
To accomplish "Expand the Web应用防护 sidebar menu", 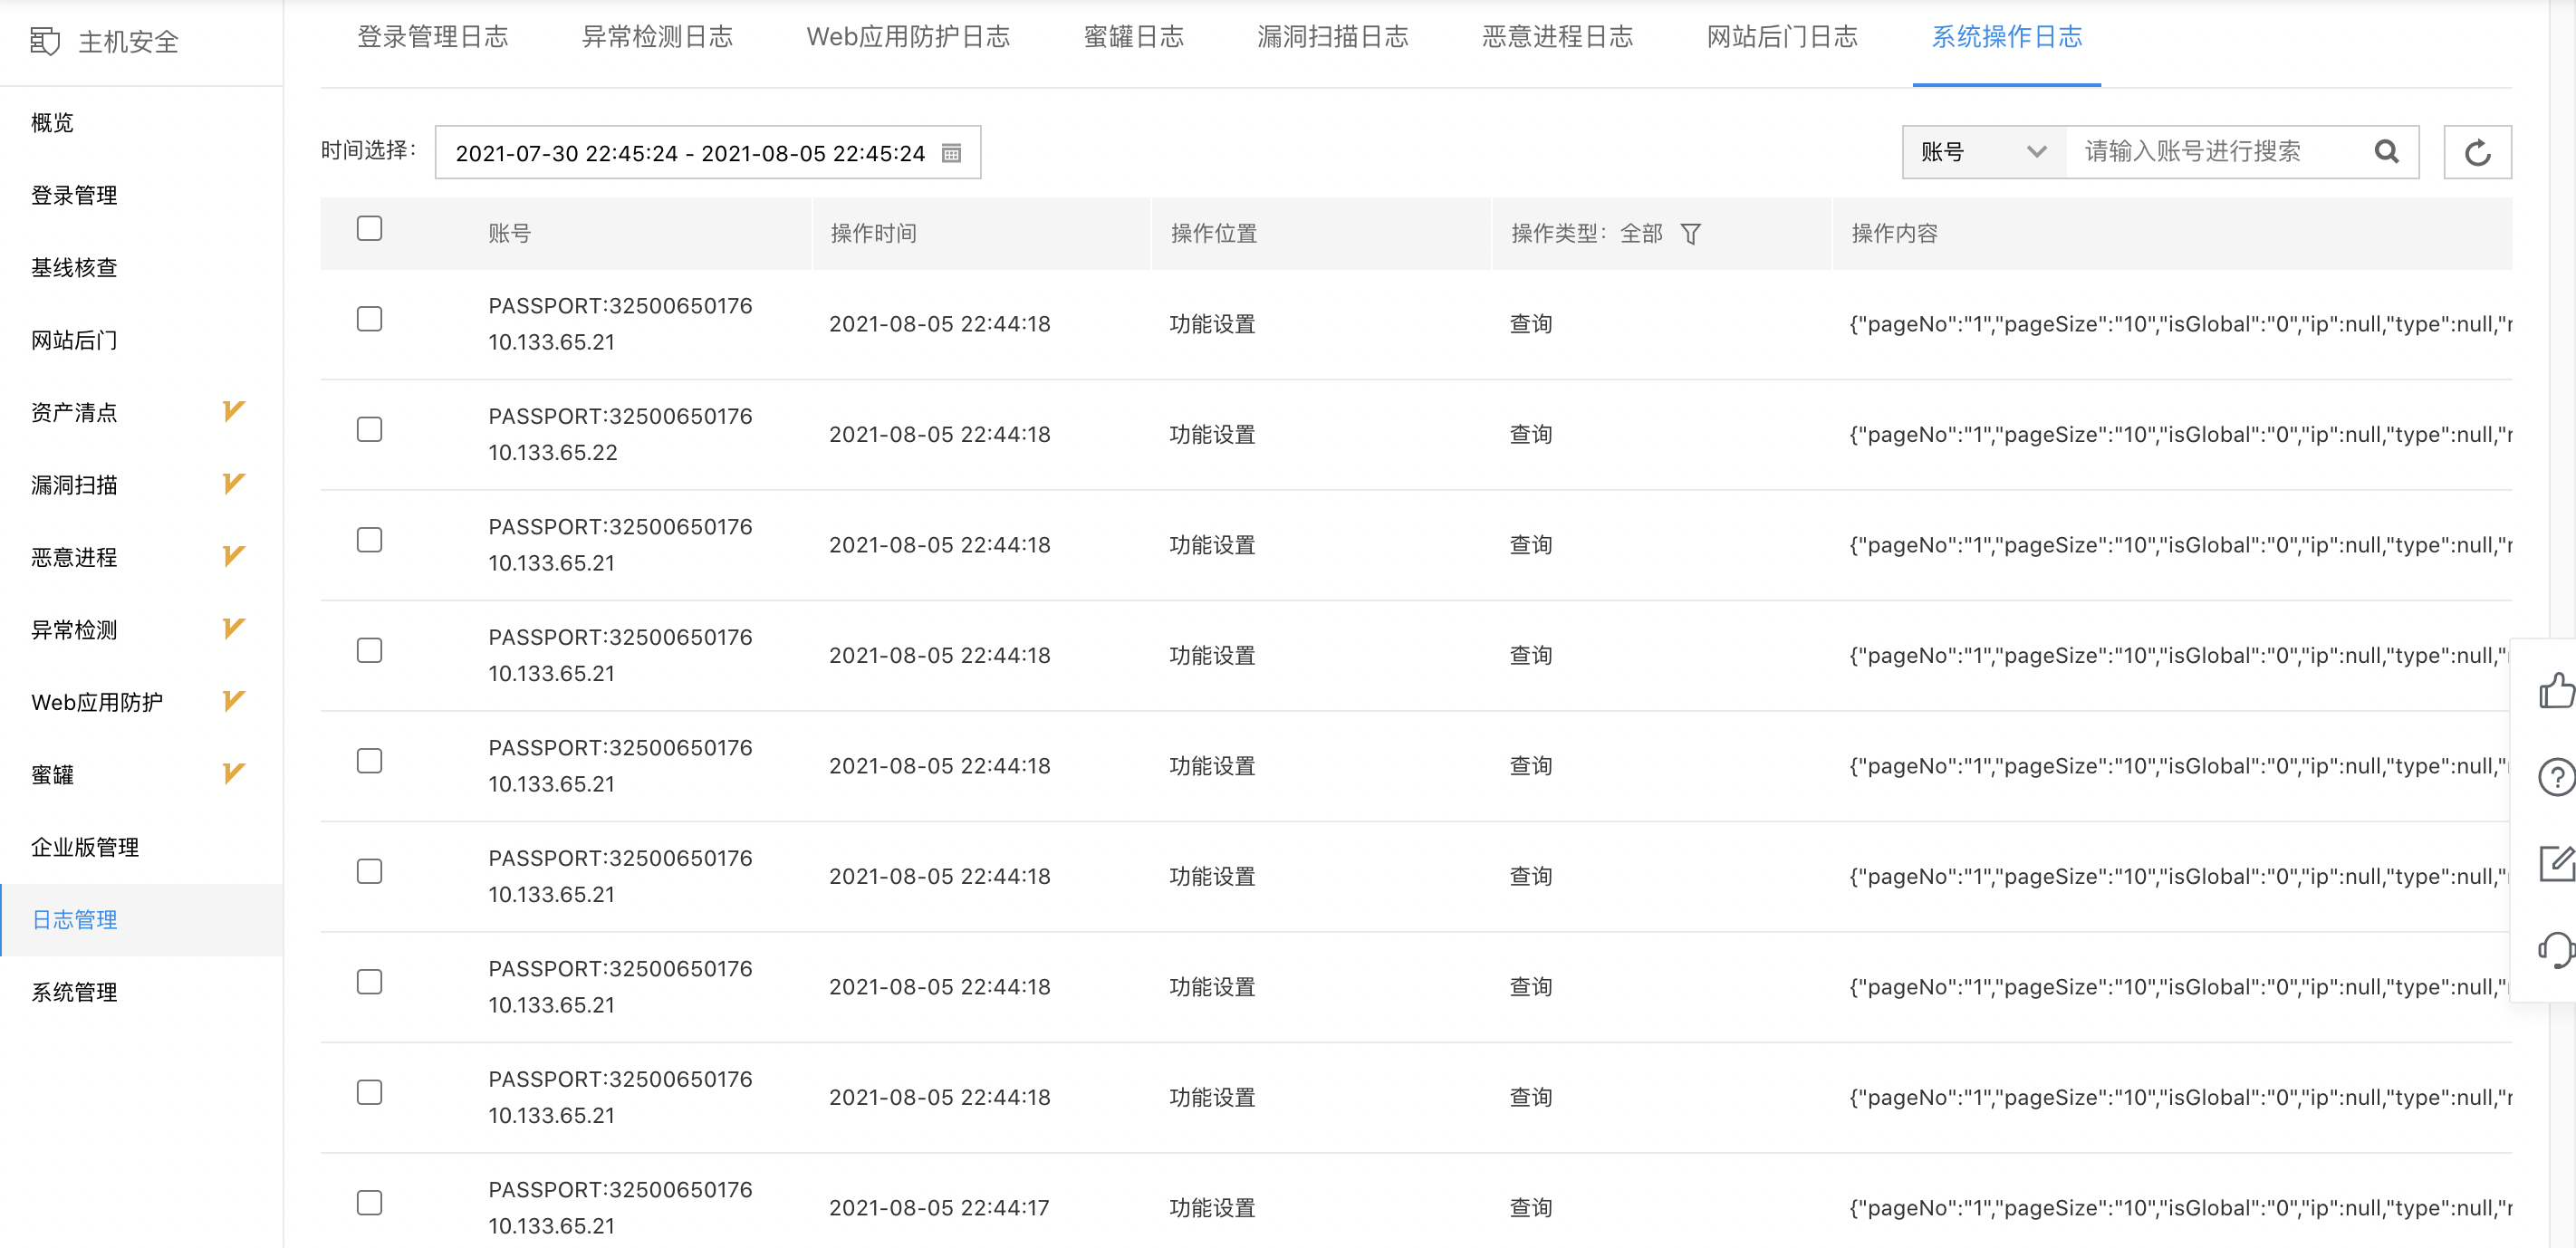I will point(141,702).
